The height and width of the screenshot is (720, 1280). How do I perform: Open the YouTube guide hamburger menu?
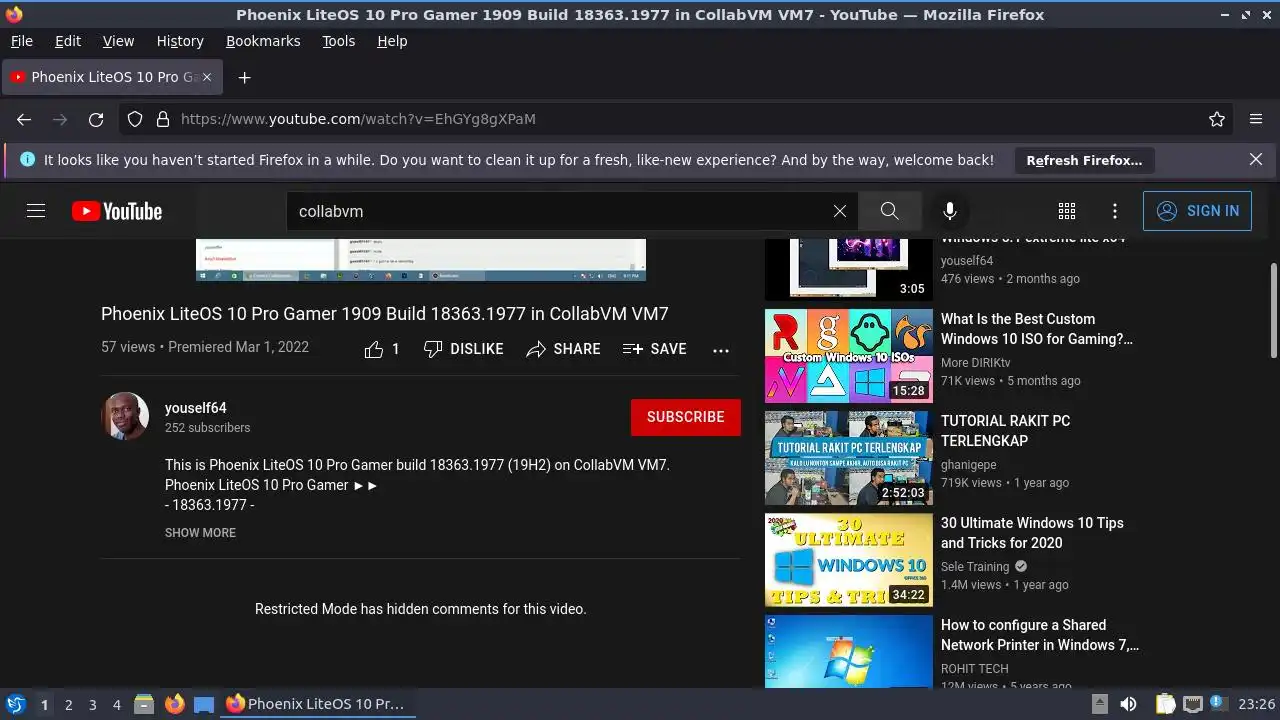36,211
